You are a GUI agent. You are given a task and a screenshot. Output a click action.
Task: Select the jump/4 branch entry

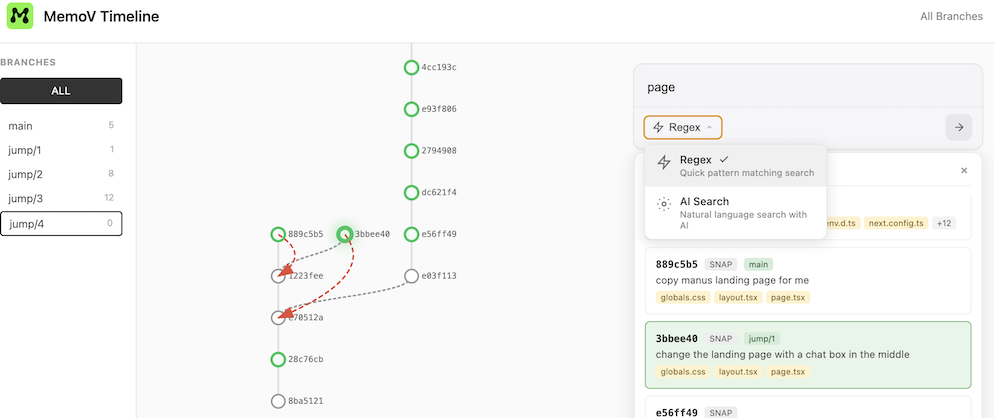point(61,223)
